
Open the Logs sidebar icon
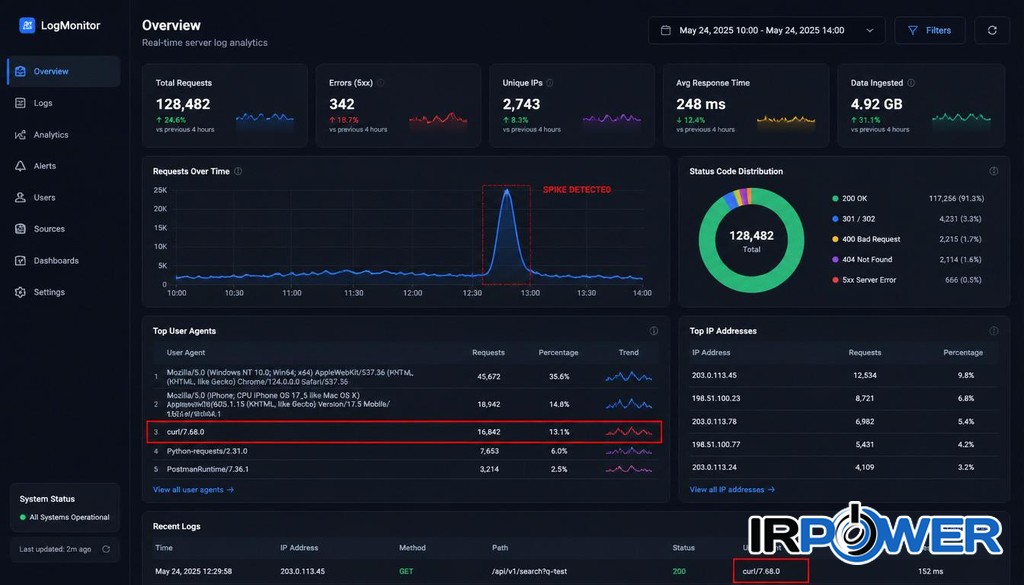(20, 103)
